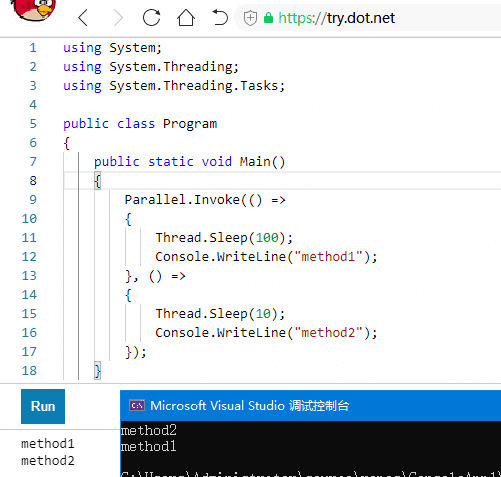The image size is (501, 477).
Task: Click the console window icon in title bar
Action: pos(137,405)
